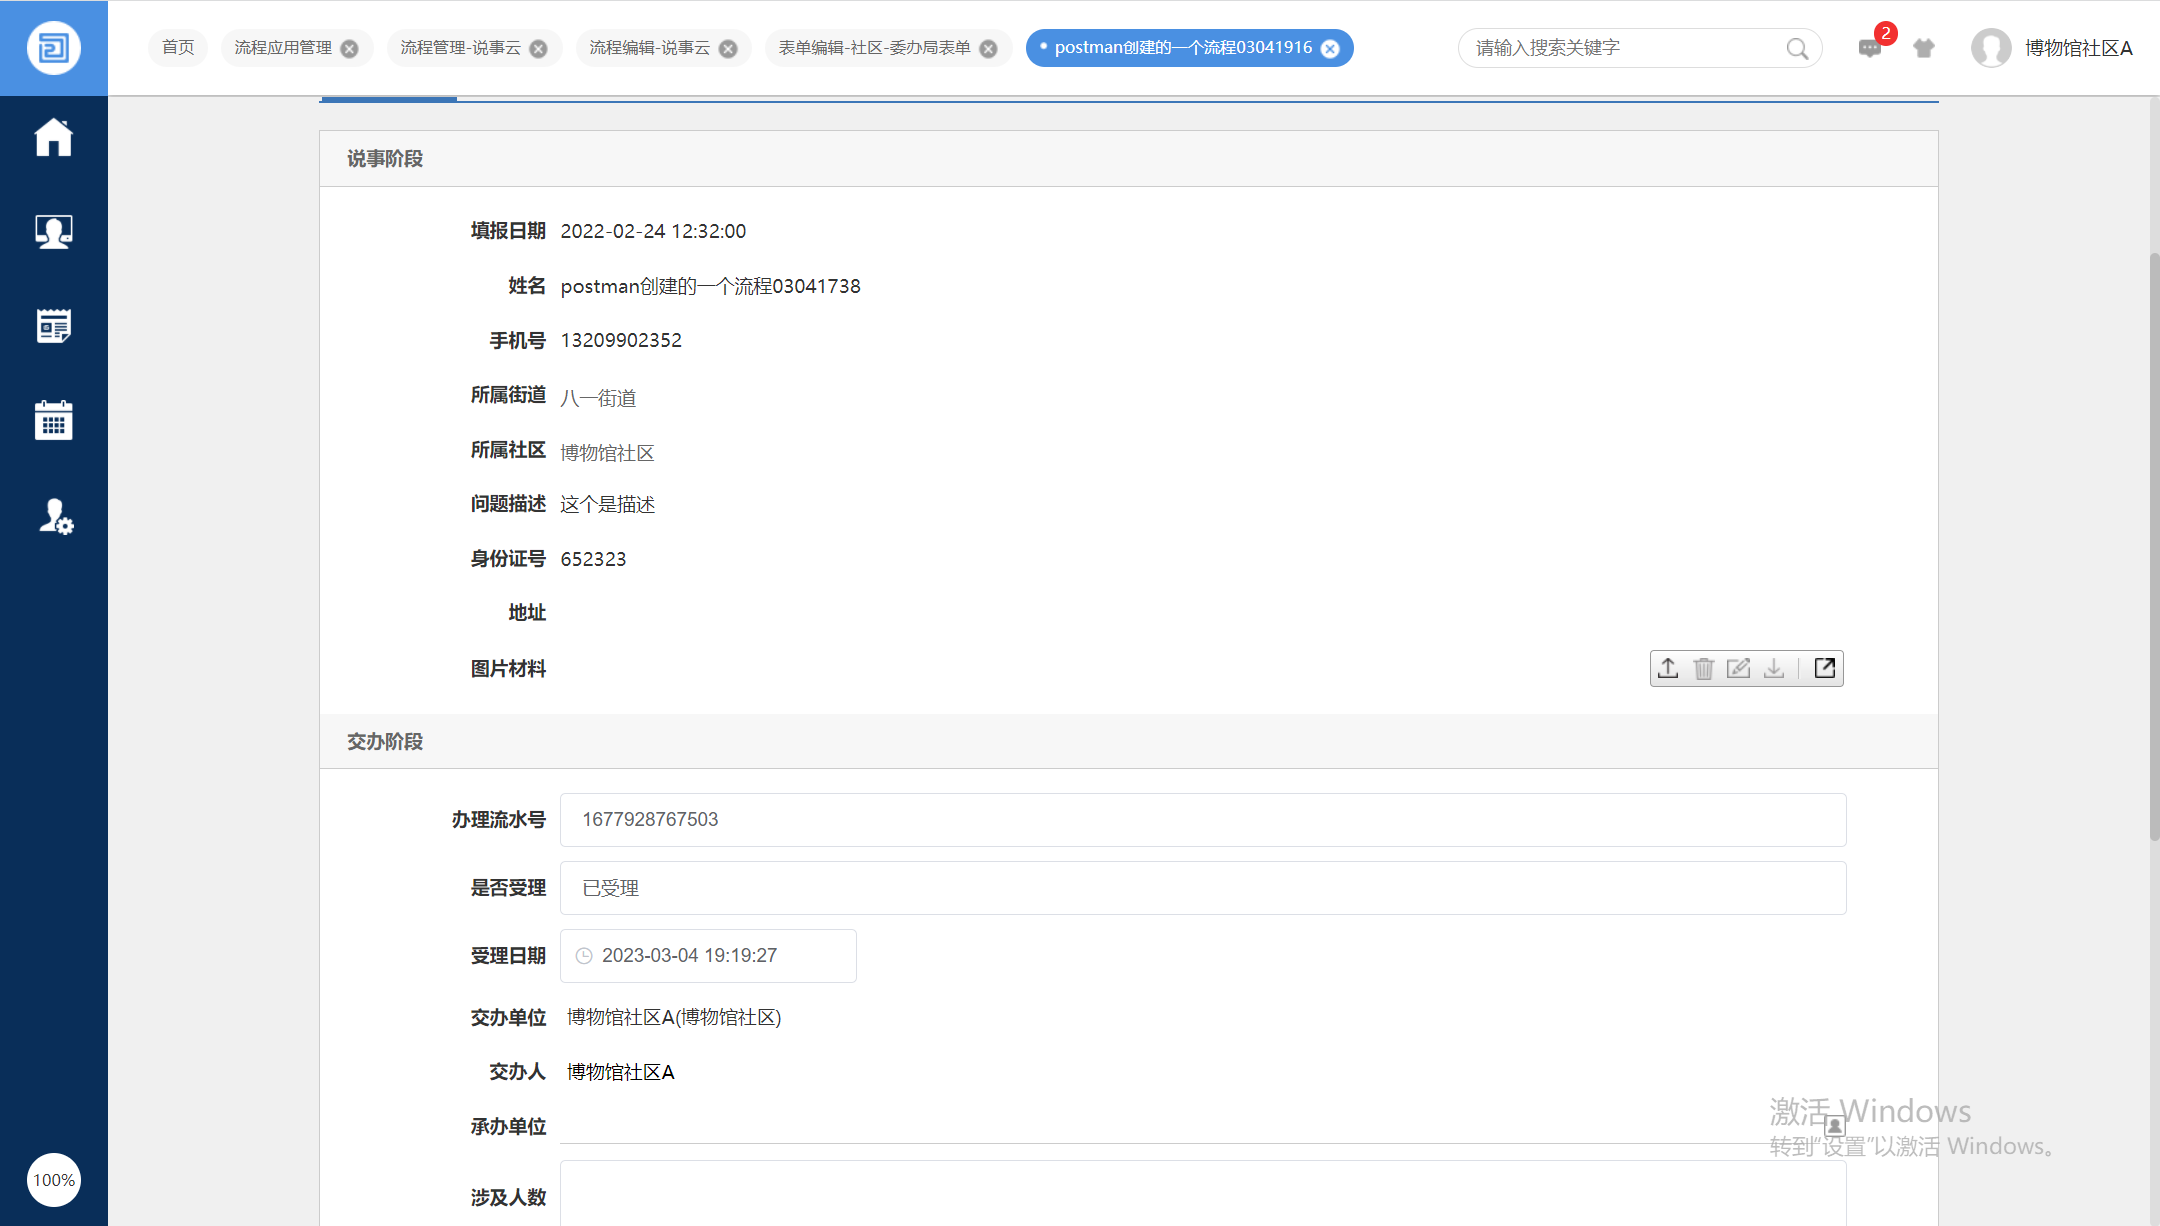Image resolution: width=2160 pixels, height=1226 pixels.
Task: Switch to 流程应用管理 tab
Action: click(283, 48)
